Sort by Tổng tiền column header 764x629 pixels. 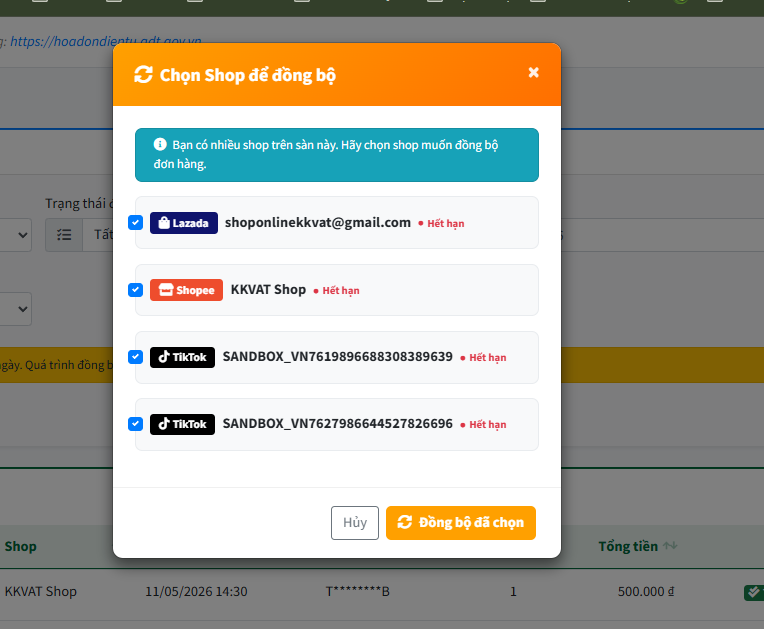pyautogui.click(x=637, y=546)
